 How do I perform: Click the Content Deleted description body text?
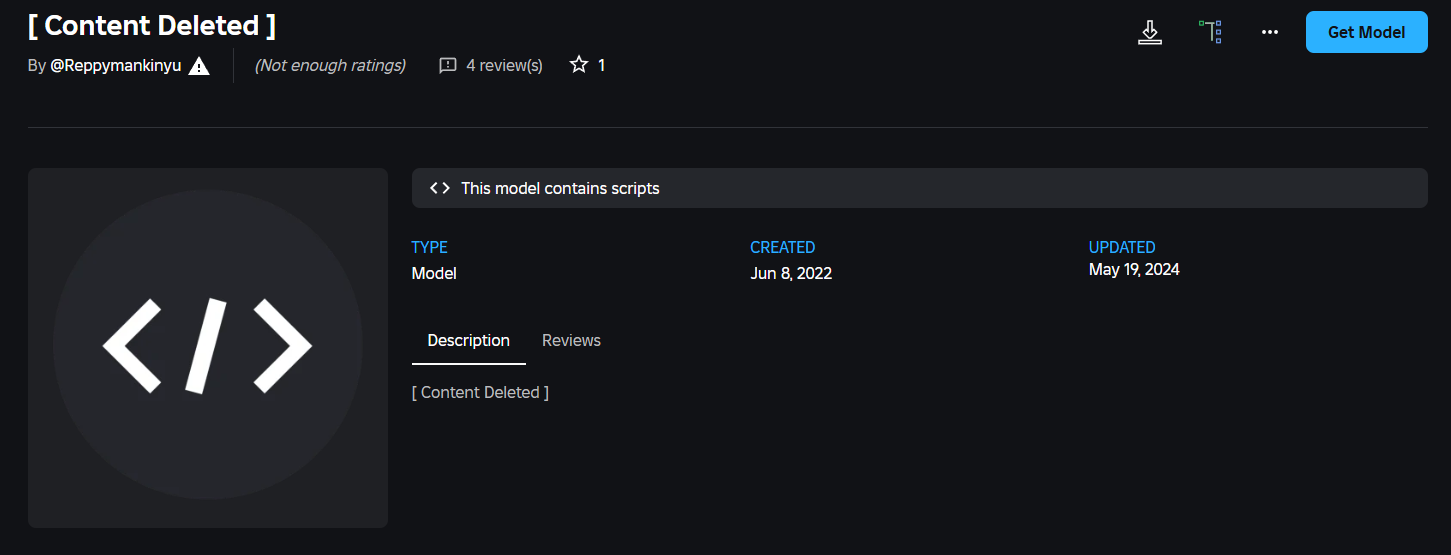[480, 393]
